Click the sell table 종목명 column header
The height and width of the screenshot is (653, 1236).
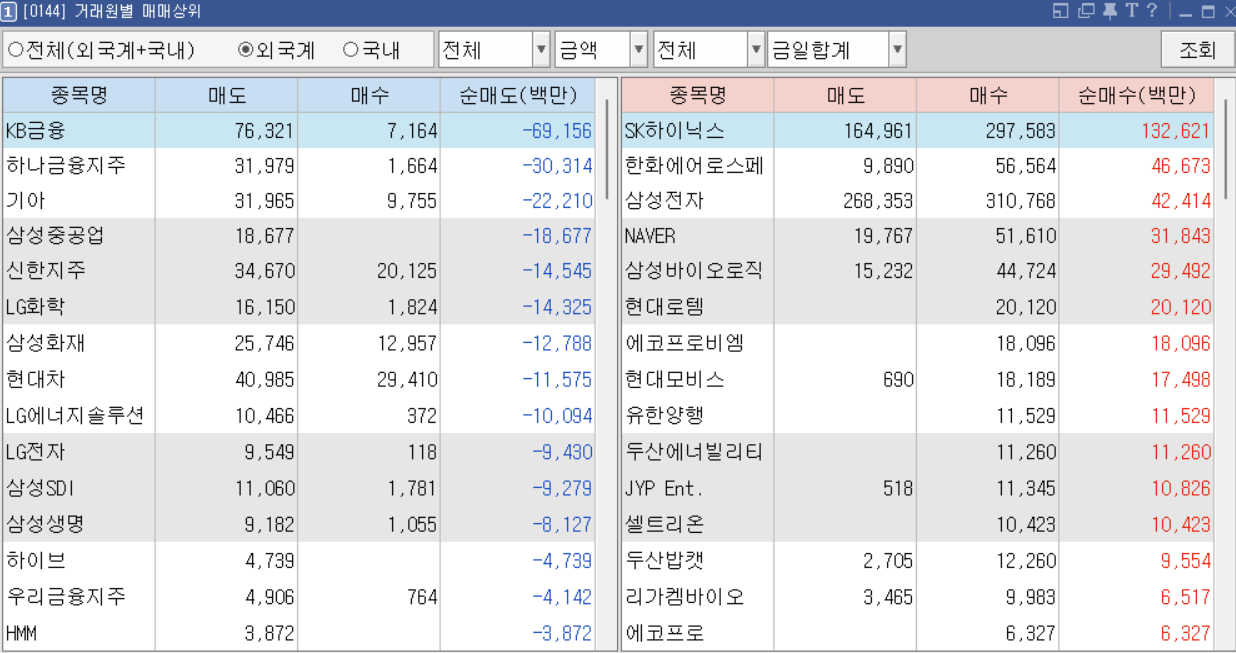click(x=79, y=96)
